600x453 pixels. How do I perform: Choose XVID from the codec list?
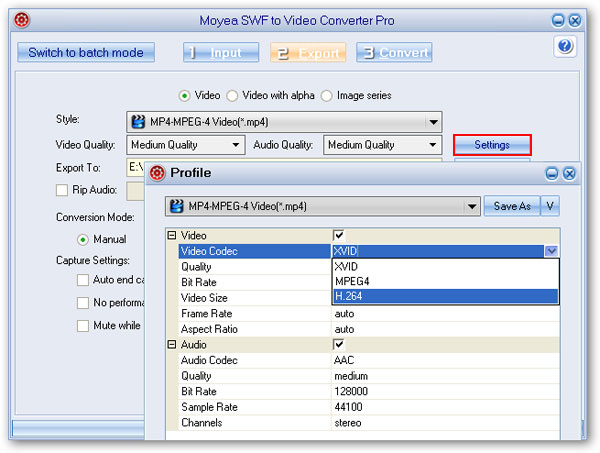tap(445, 266)
